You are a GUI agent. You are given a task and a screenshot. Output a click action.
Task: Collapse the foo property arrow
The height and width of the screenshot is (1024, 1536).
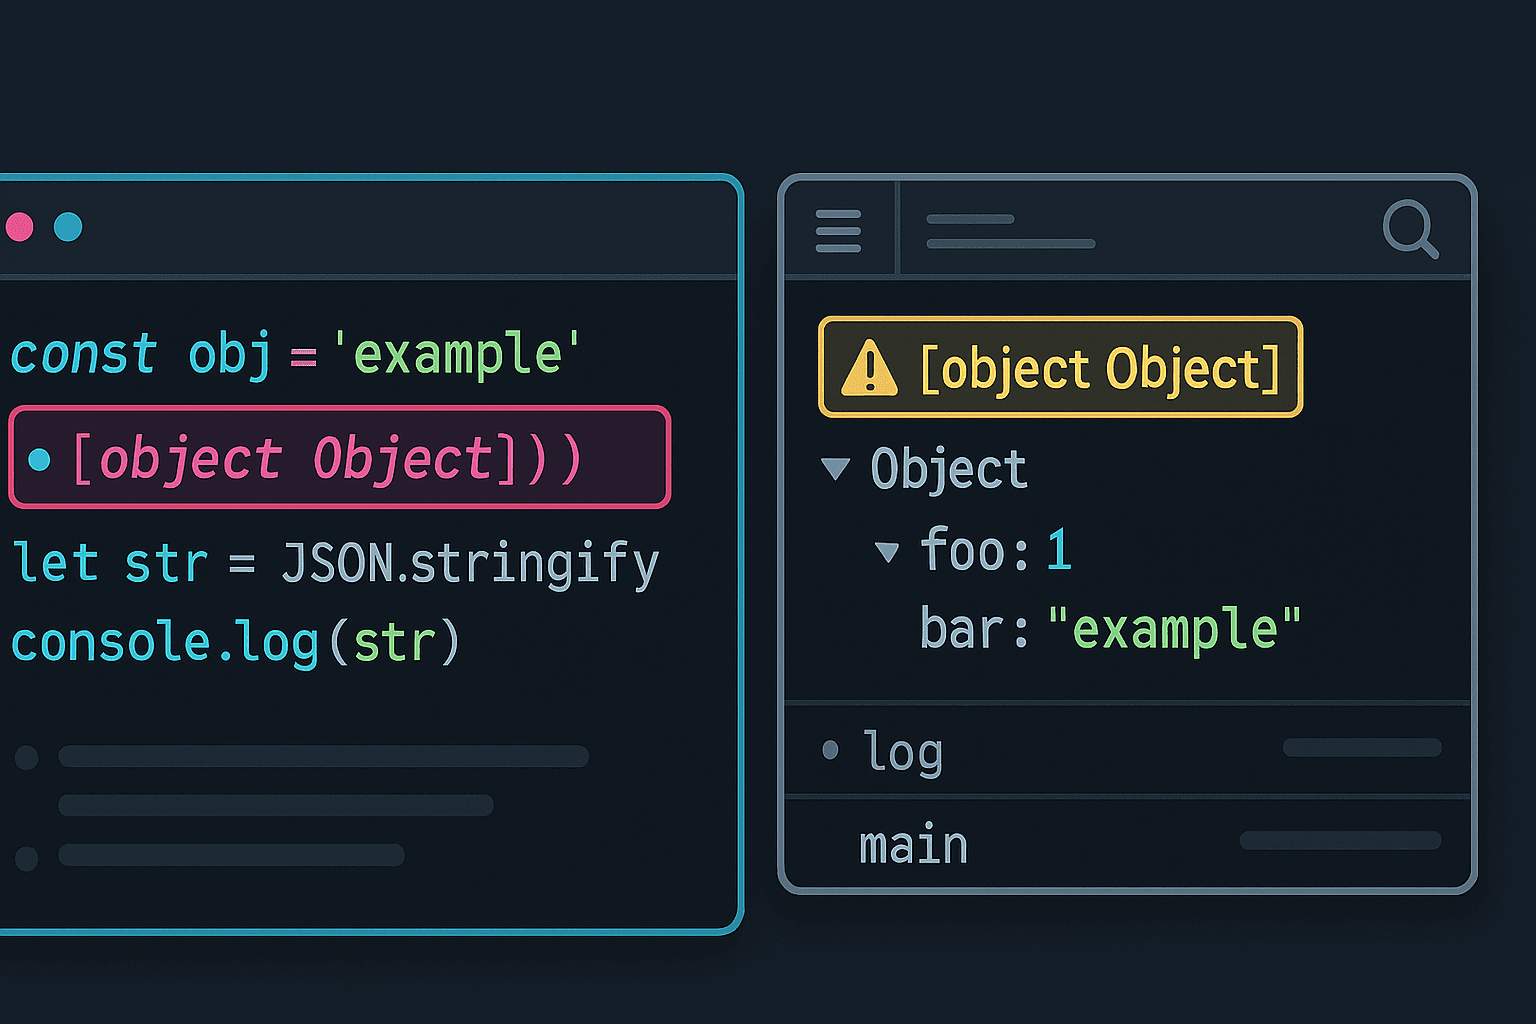point(887,551)
